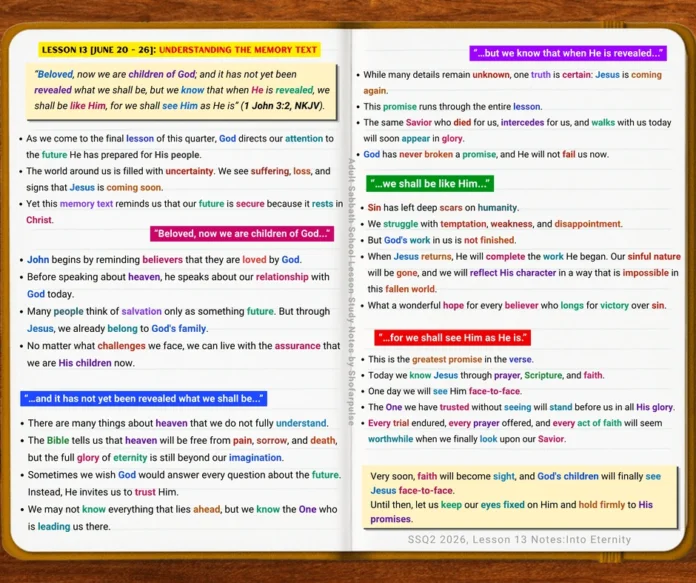Select the "(1 John 3:2, NKJV)" citation
The height and width of the screenshot is (583, 696).
[x=282, y=106]
